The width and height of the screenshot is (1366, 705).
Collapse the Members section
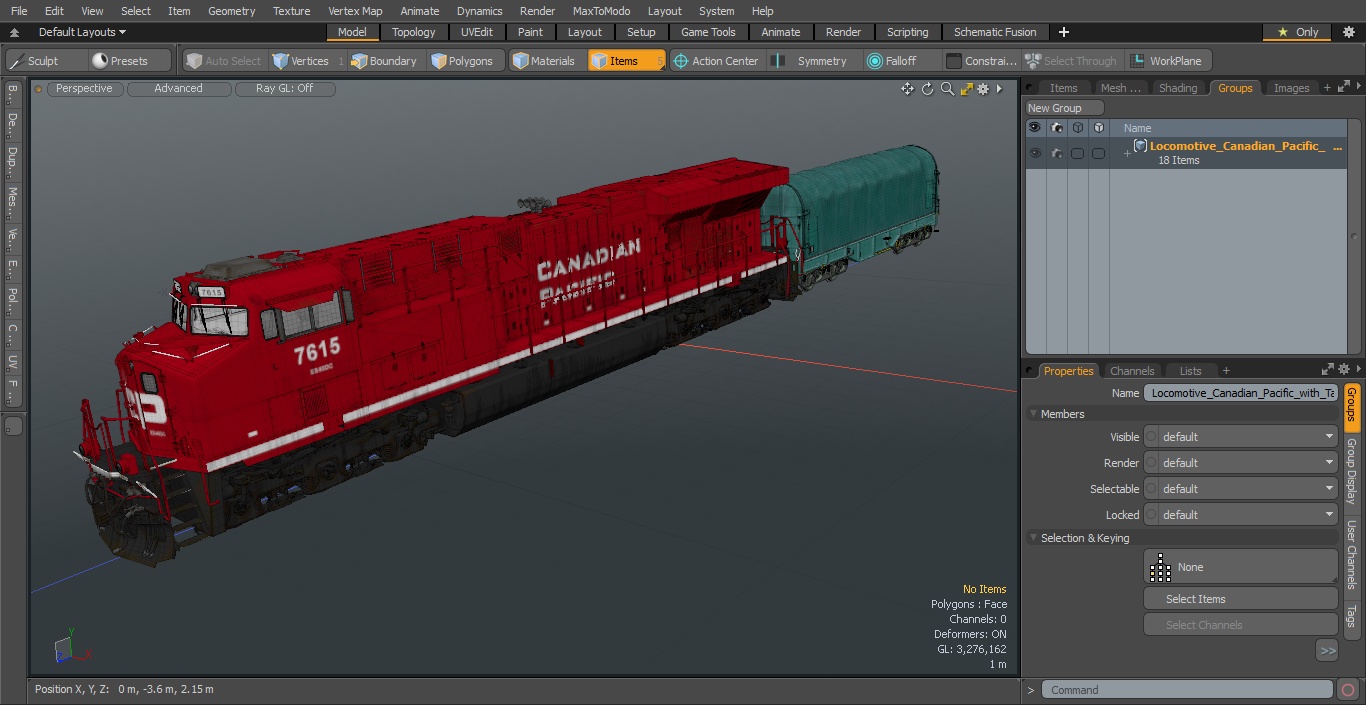pos(1034,414)
